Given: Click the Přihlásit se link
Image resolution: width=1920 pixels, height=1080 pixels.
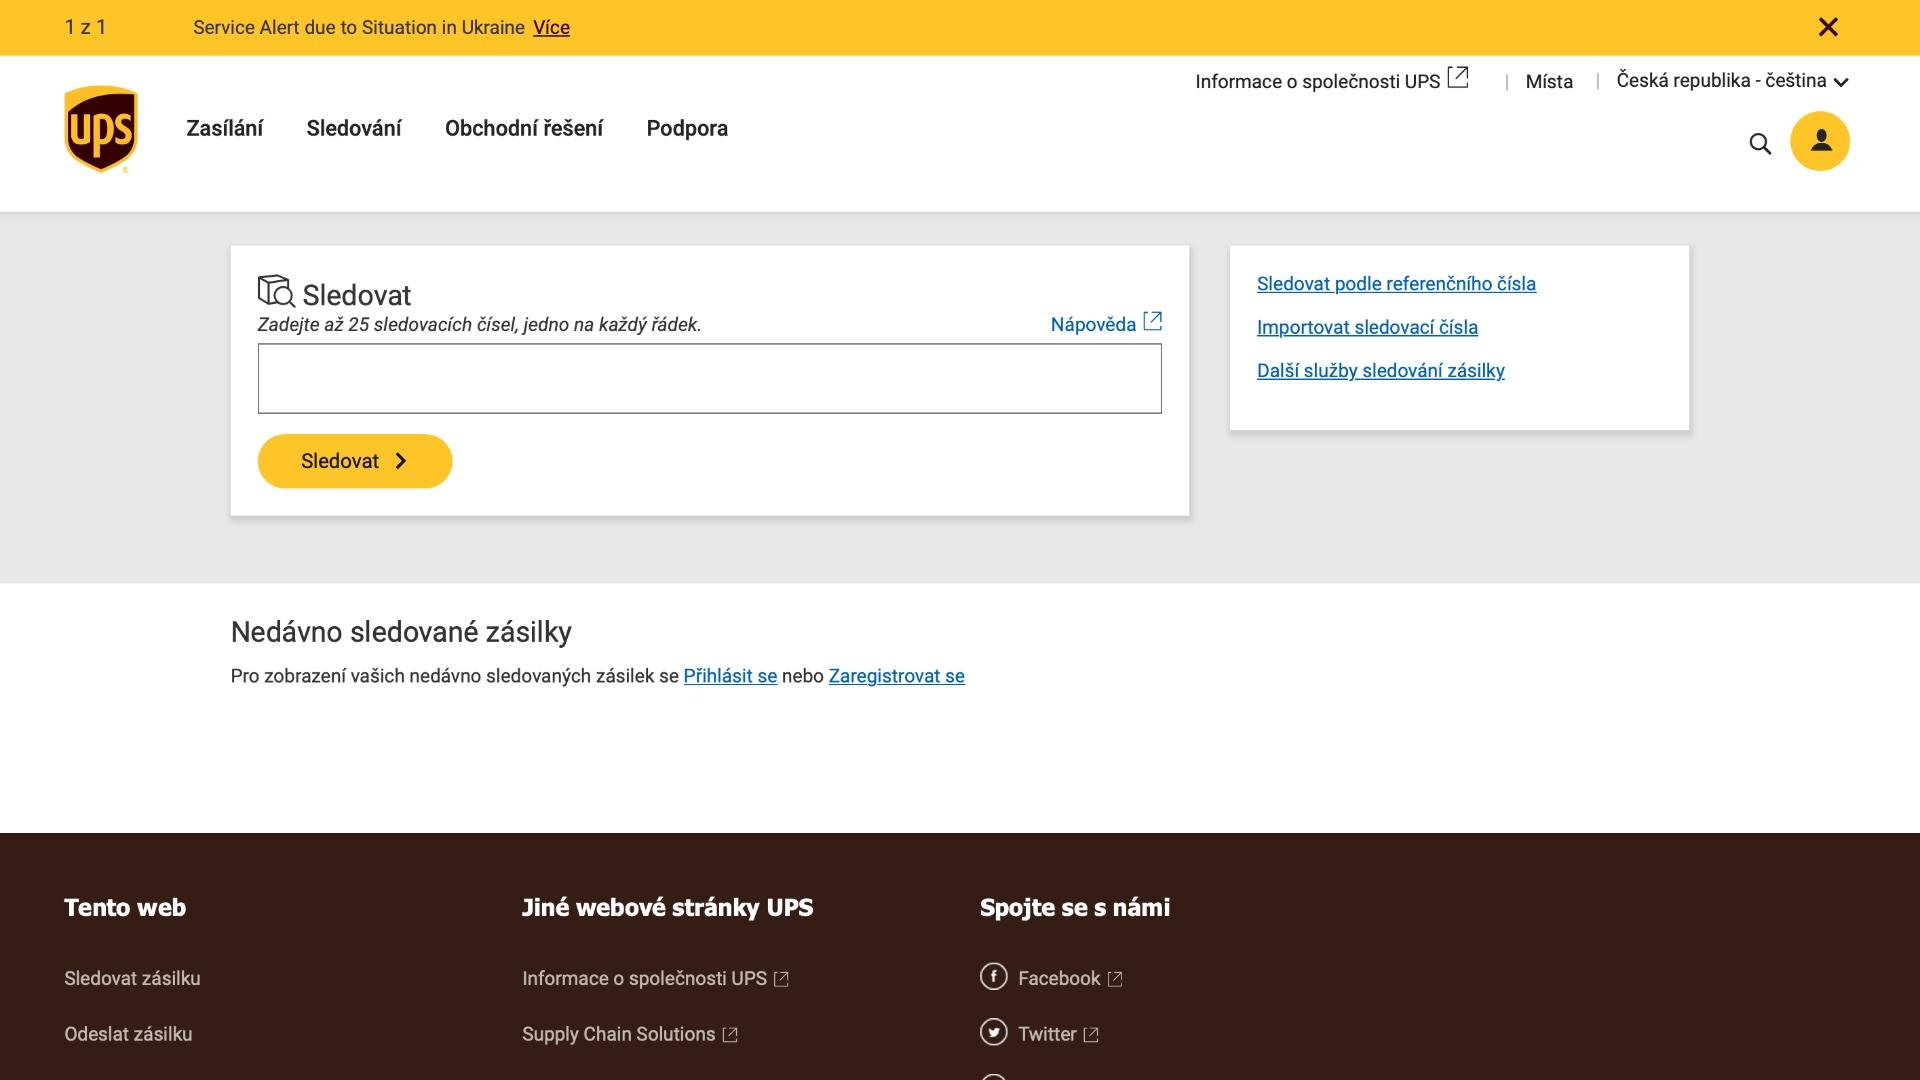Looking at the screenshot, I should point(730,676).
